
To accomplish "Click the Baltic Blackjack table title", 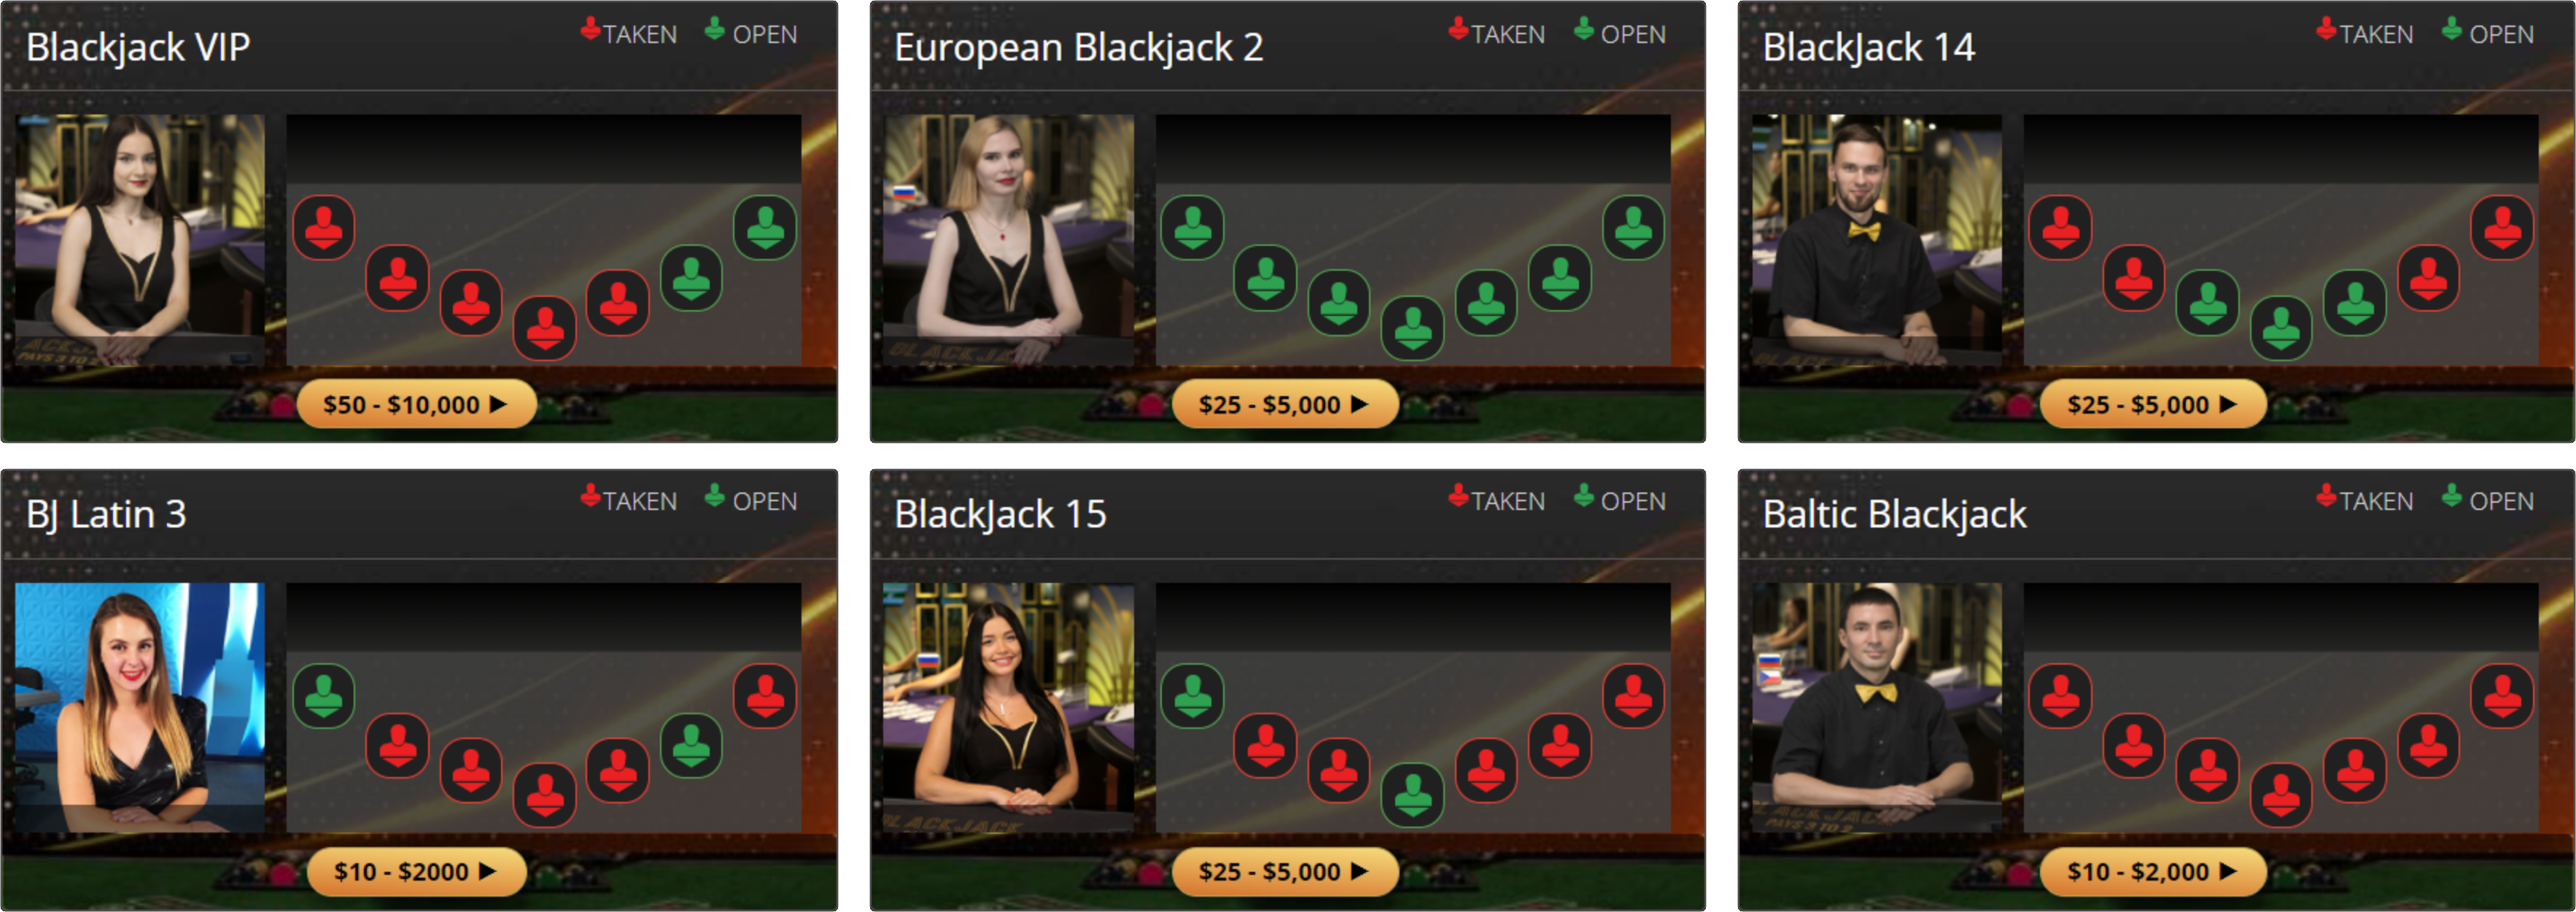I will point(1894,514).
